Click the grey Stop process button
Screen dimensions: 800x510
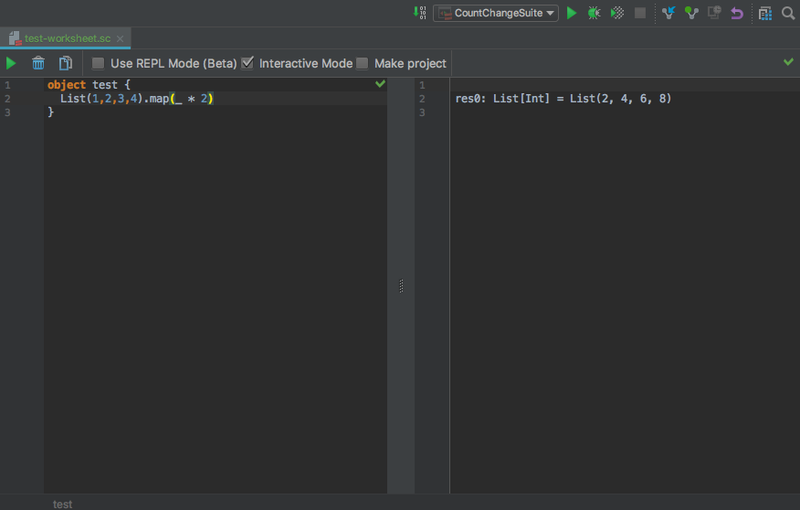640,13
